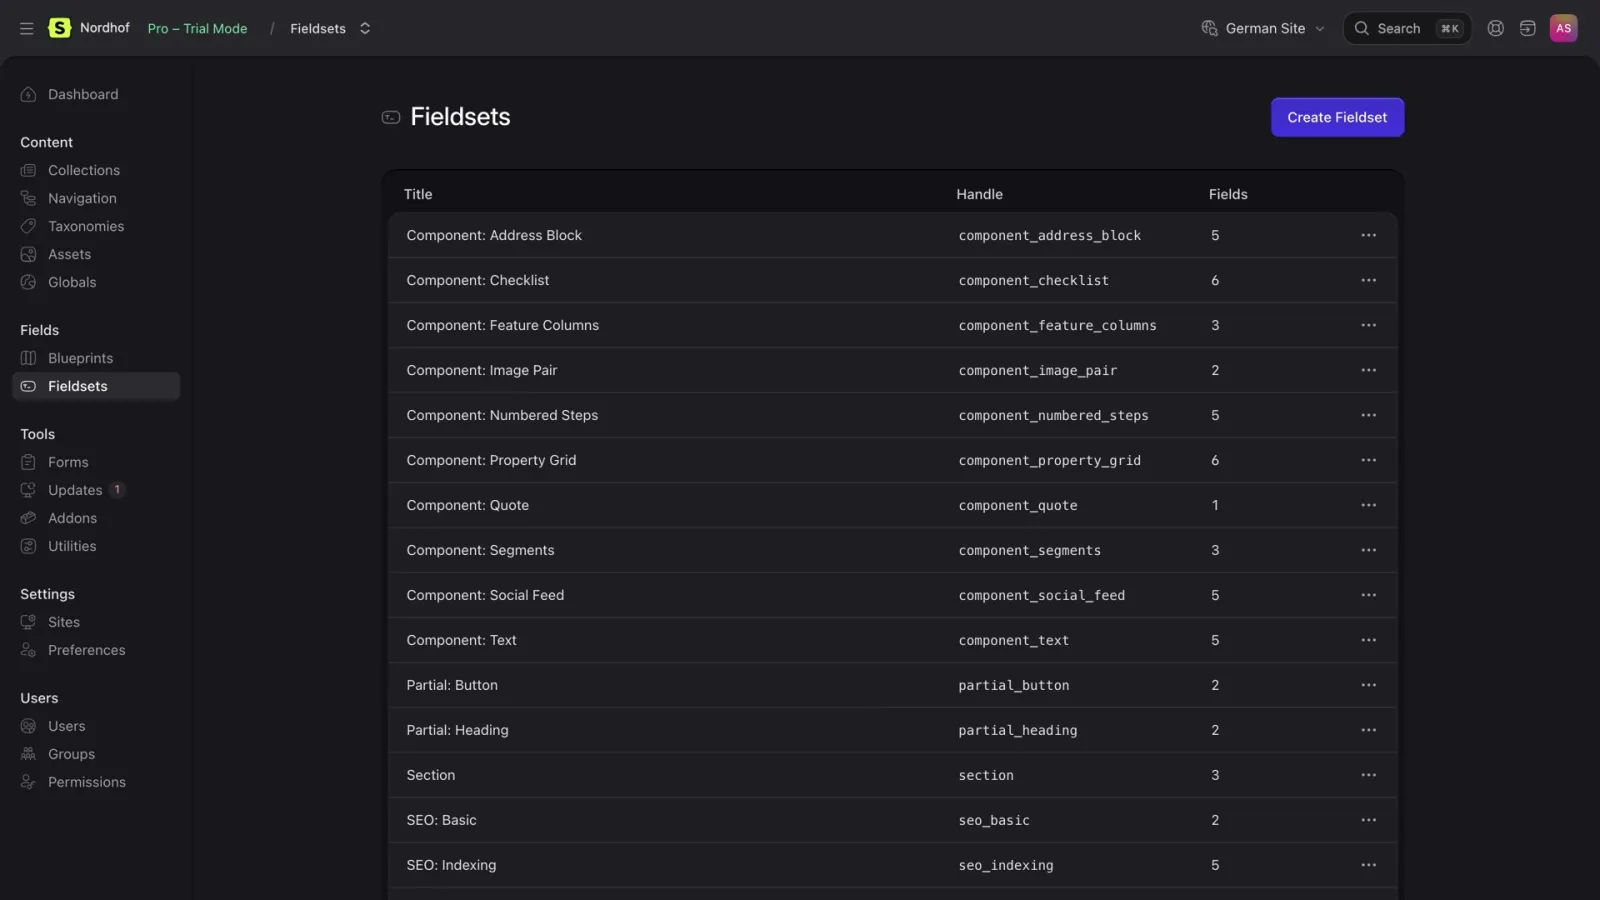
Task: Click the Blueprints sidebar icon
Action: click(x=28, y=358)
